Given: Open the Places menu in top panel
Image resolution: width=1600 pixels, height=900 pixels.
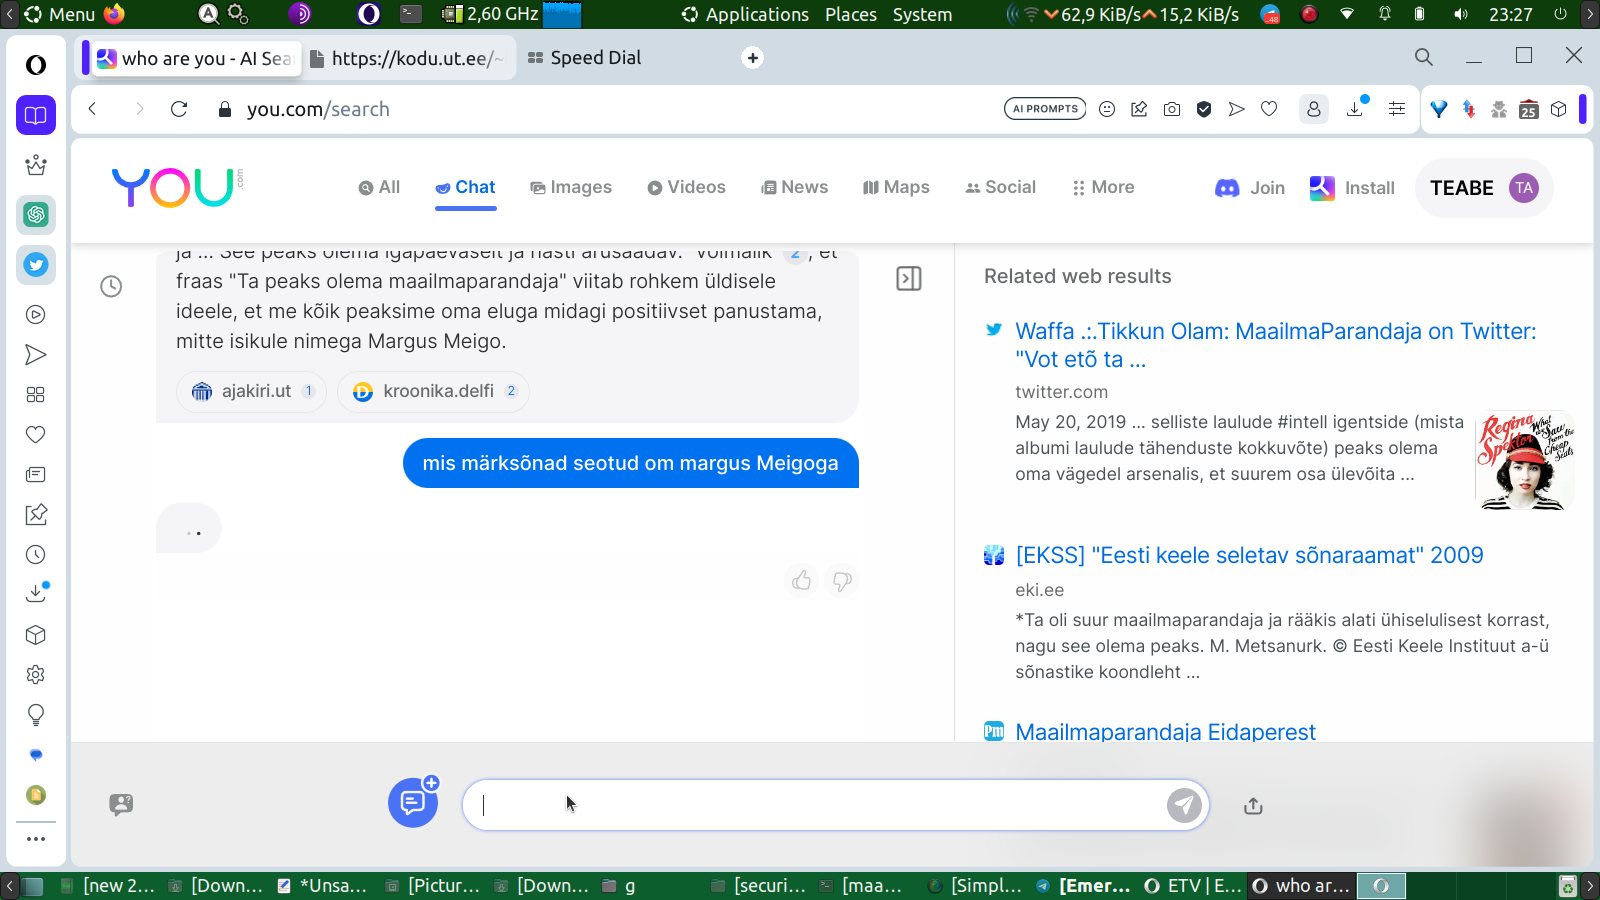Looking at the screenshot, I should pos(851,14).
